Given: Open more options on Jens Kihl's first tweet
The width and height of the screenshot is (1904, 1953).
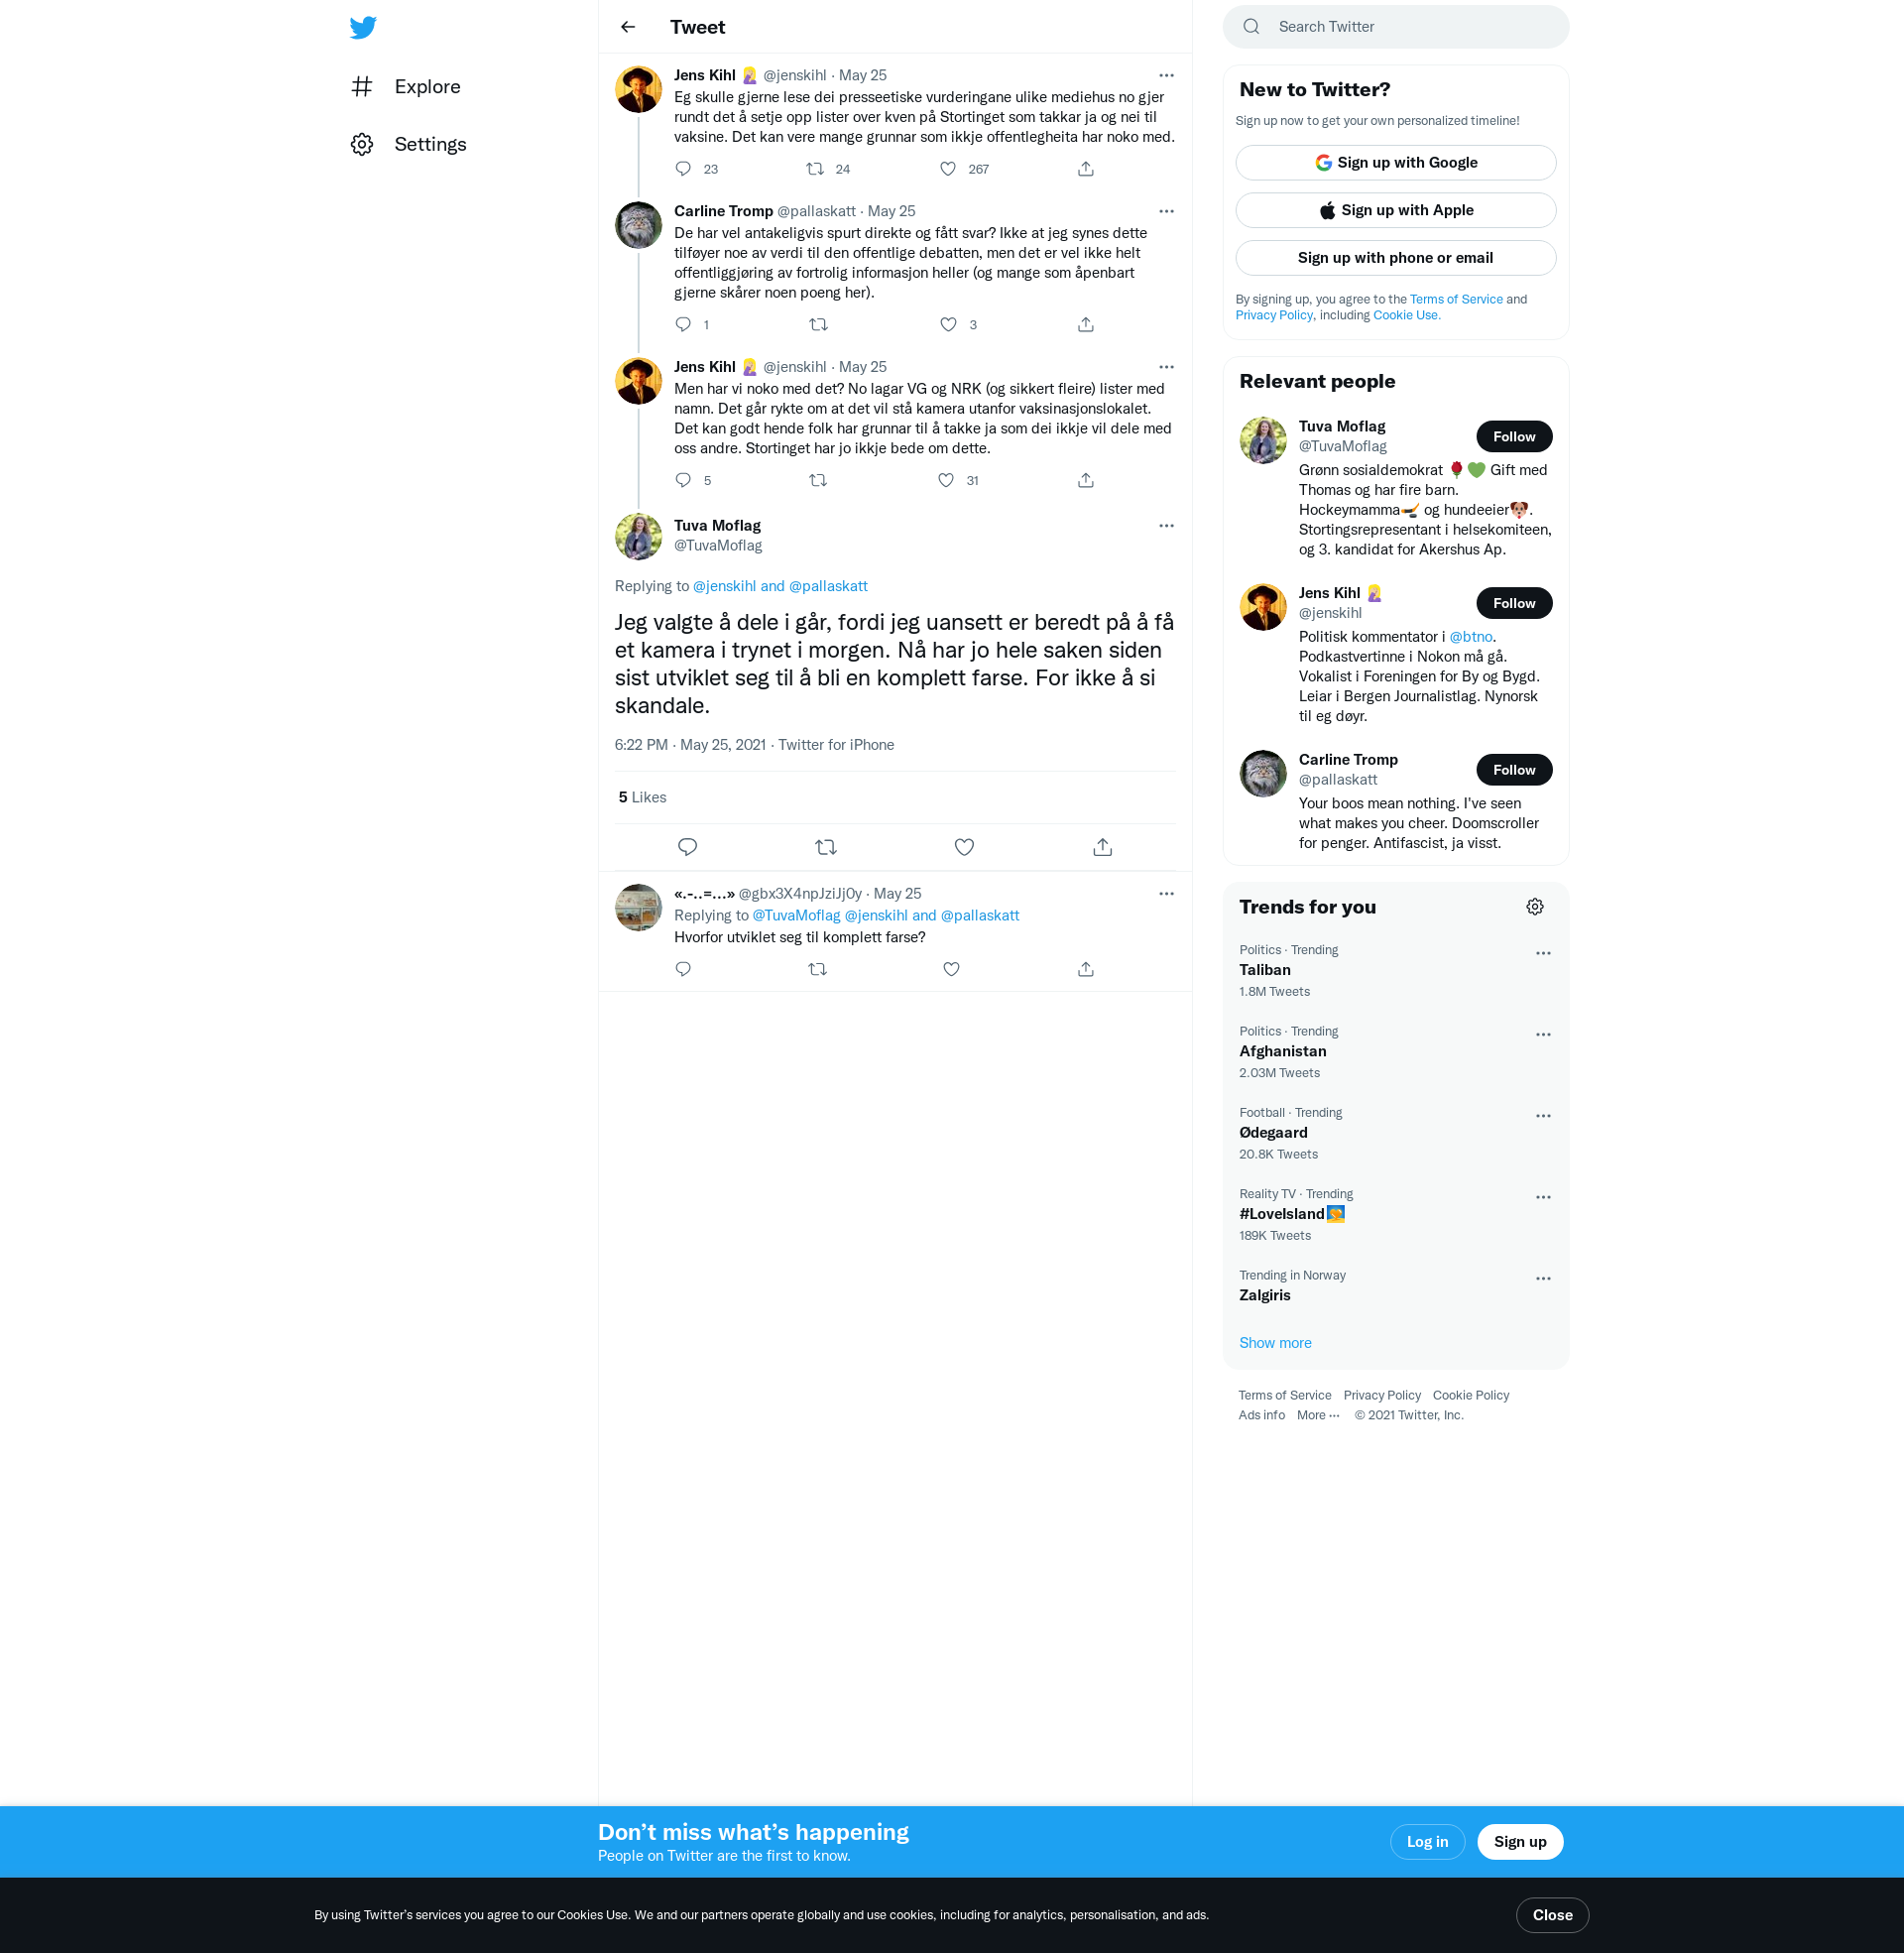Looking at the screenshot, I should click(x=1166, y=75).
